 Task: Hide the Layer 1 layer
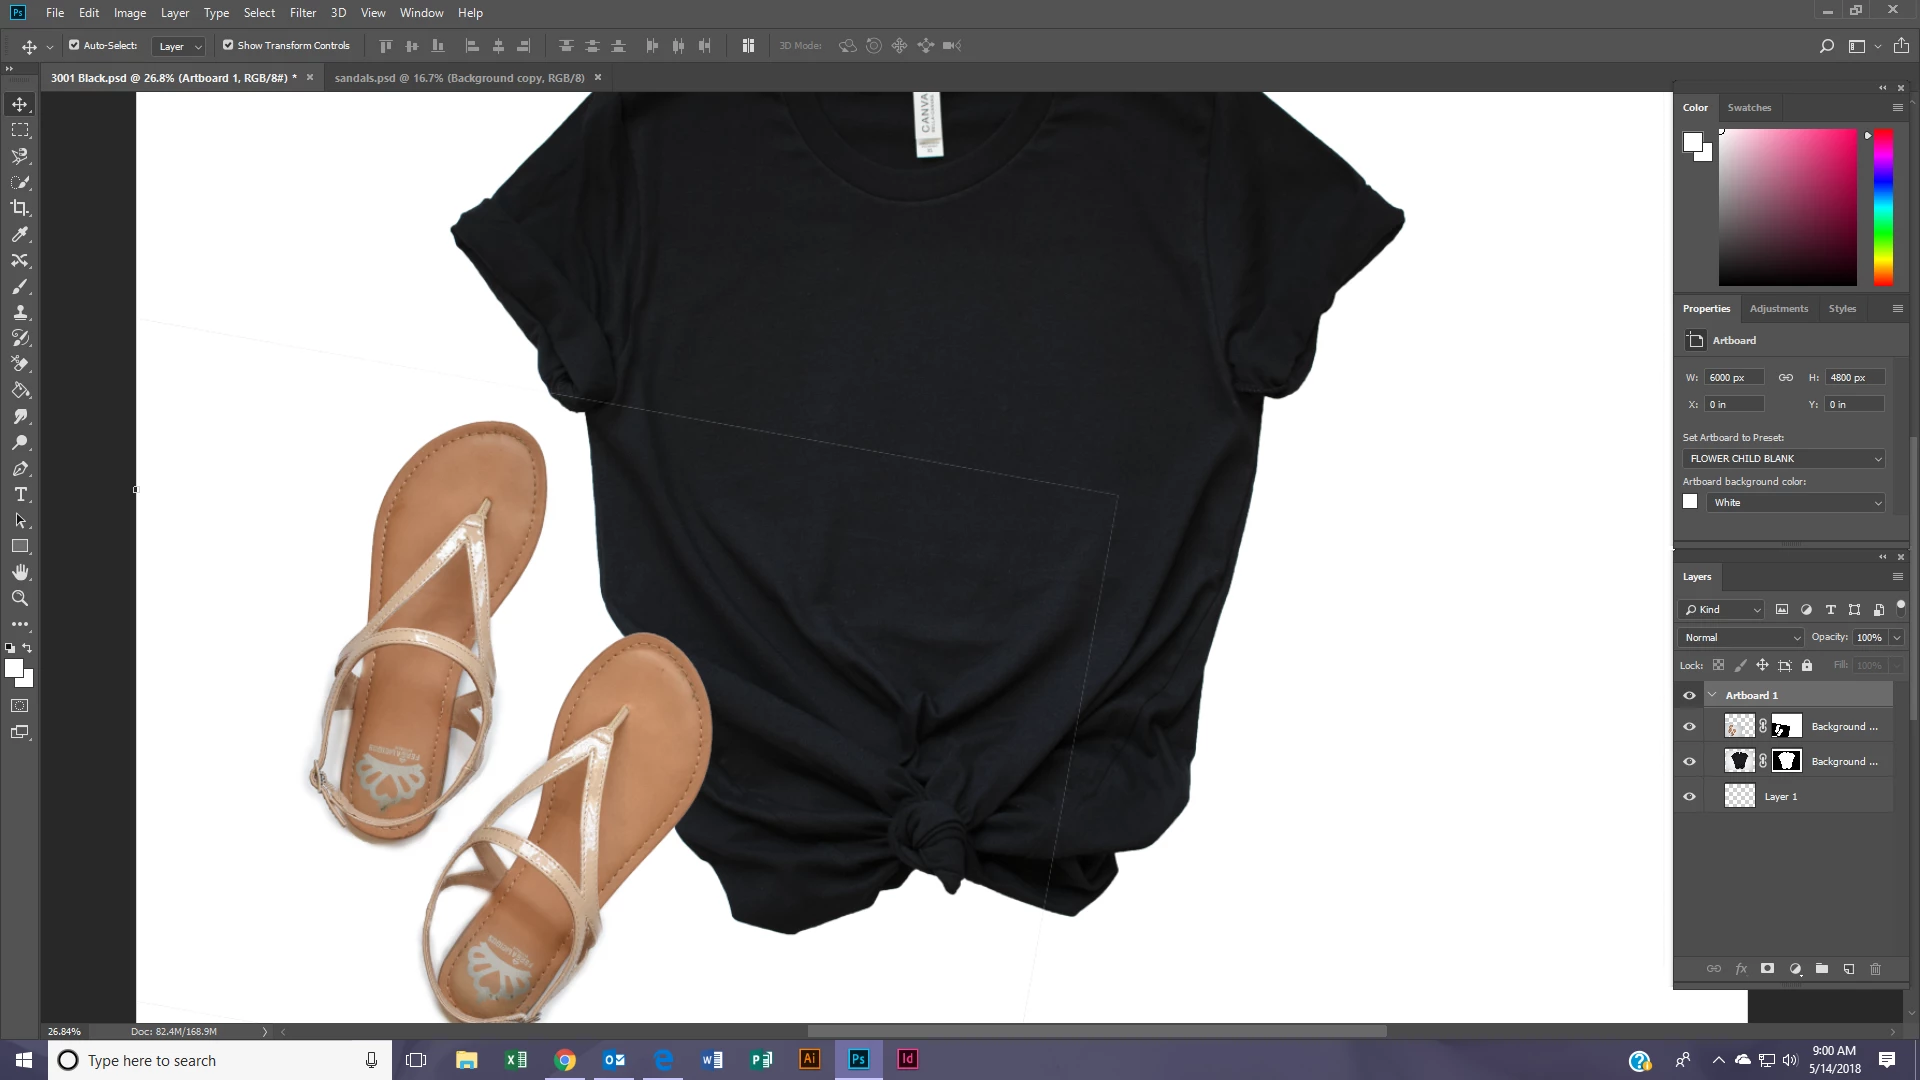[x=1689, y=797]
